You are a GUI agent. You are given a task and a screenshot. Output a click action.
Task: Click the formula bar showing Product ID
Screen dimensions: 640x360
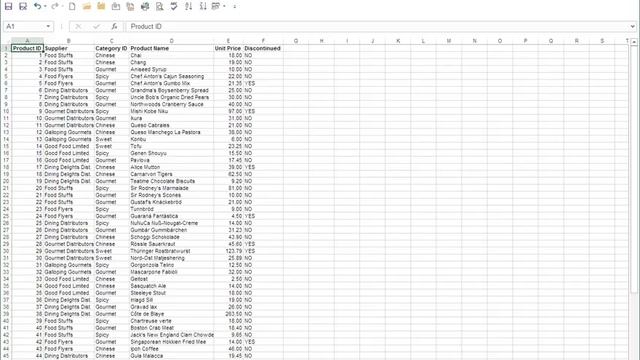[378, 27]
